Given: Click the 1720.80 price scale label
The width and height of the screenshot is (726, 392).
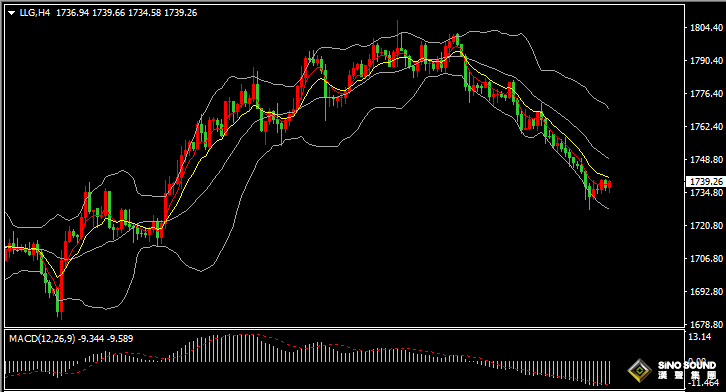Looking at the screenshot, I should click(x=706, y=225).
